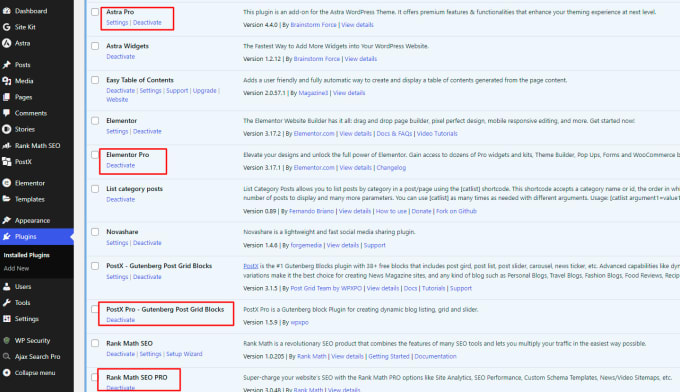
Task: Click the Media icon in sidebar
Action: coord(7,81)
